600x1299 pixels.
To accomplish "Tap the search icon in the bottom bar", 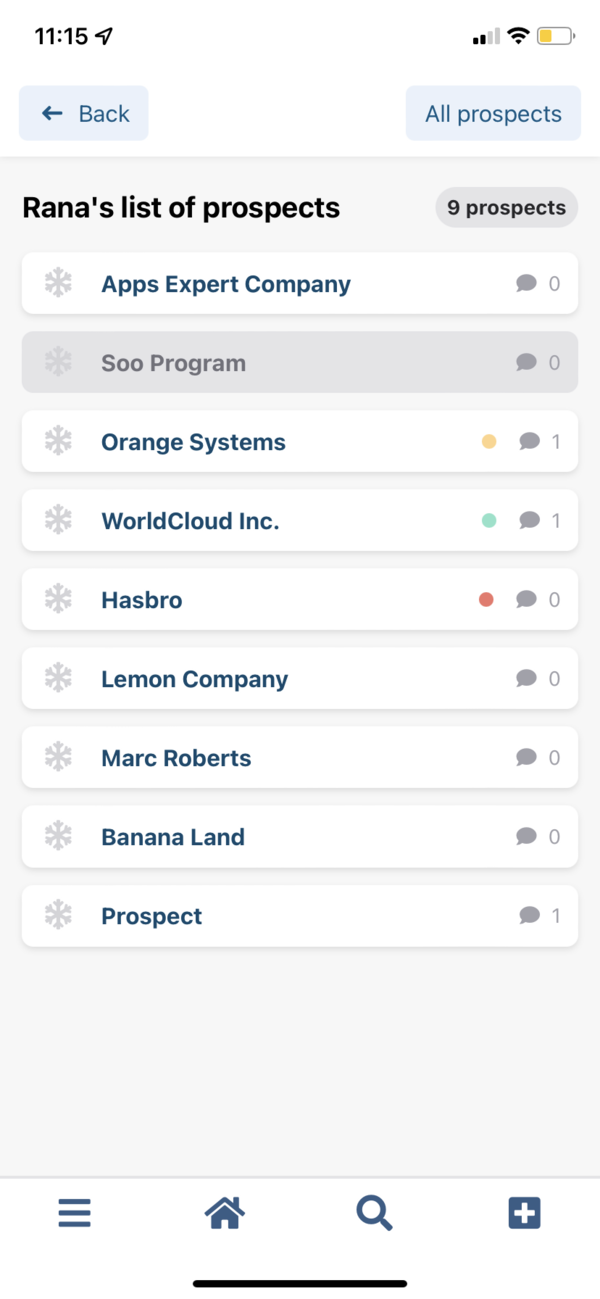I will coord(374,1212).
